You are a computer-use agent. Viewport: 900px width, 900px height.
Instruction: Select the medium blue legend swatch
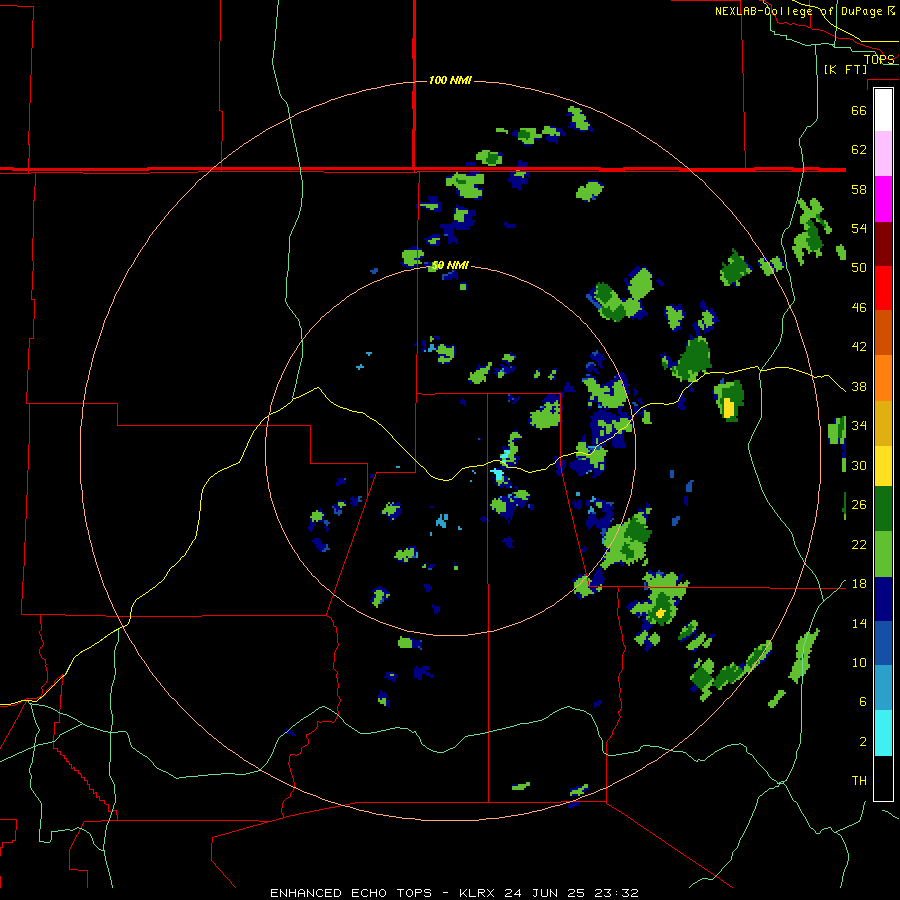pos(883,643)
